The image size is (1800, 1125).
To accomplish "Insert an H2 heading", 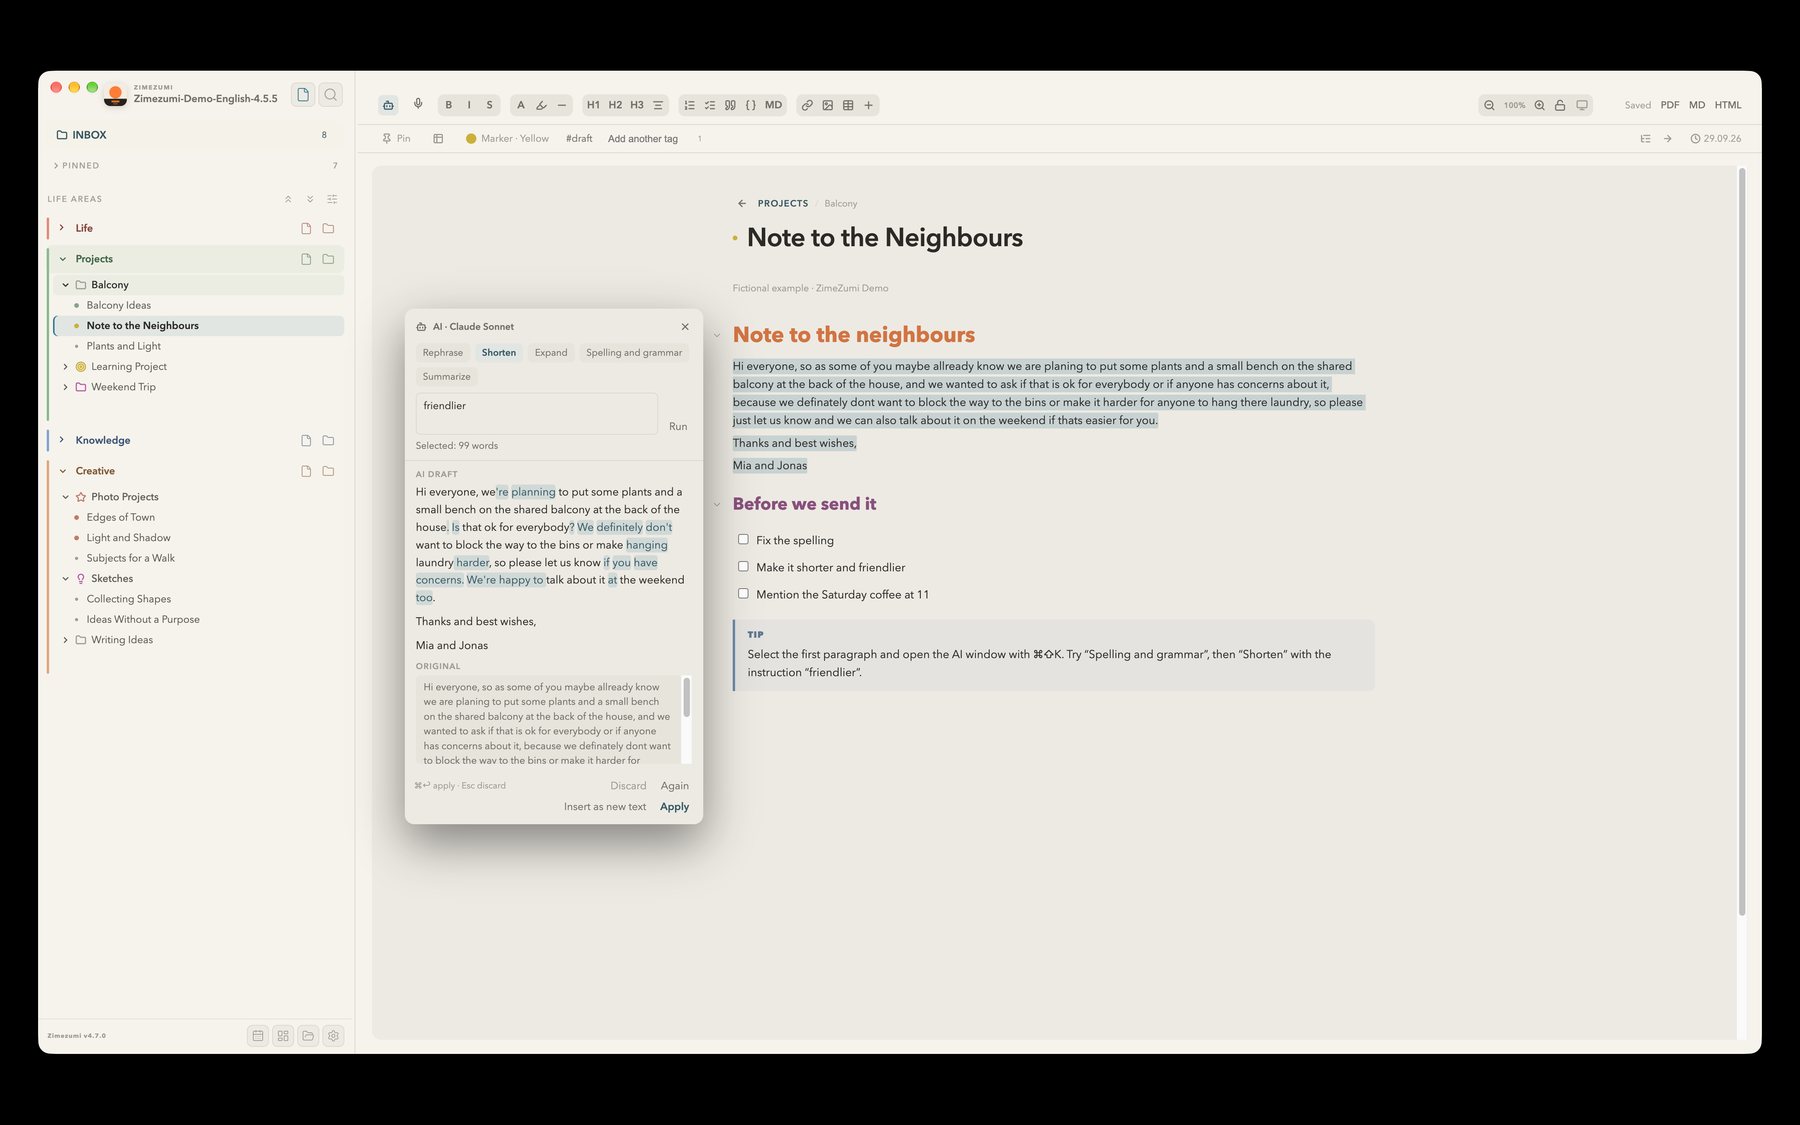I will coord(615,105).
